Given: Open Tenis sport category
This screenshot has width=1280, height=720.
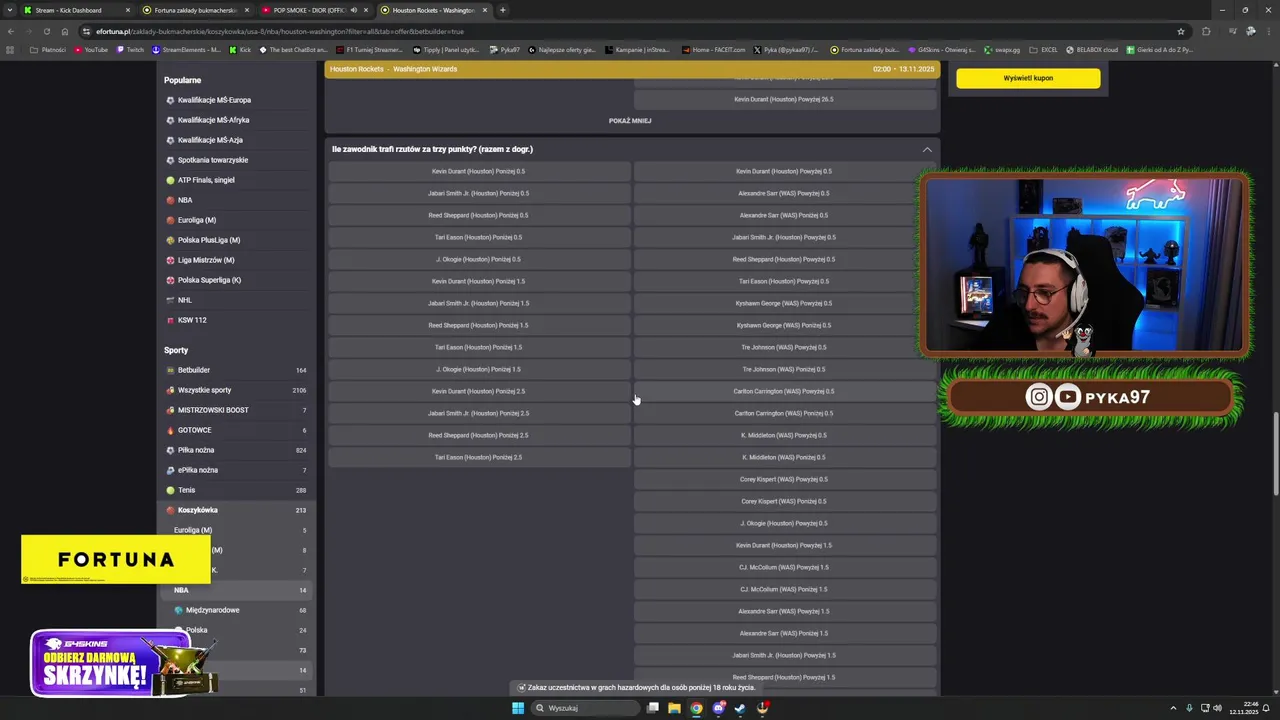Looking at the screenshot, I should tap(238, 490).
